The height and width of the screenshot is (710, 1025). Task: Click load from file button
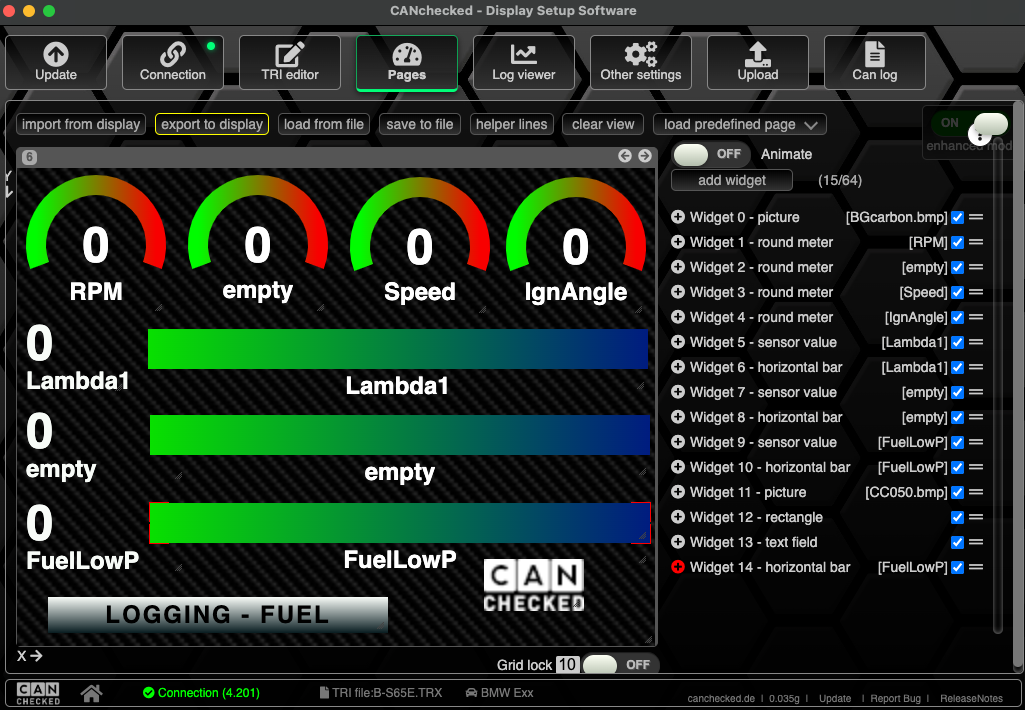(x=324, y=124)
